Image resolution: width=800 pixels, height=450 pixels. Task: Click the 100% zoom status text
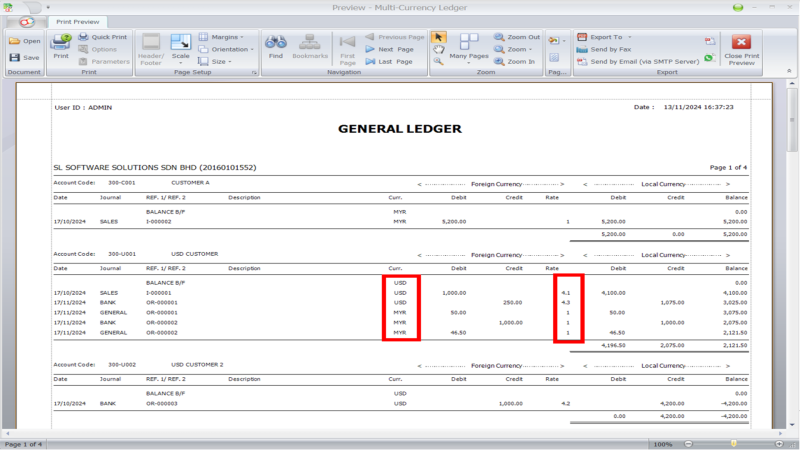pyautogui.click(x=663, y=444)
